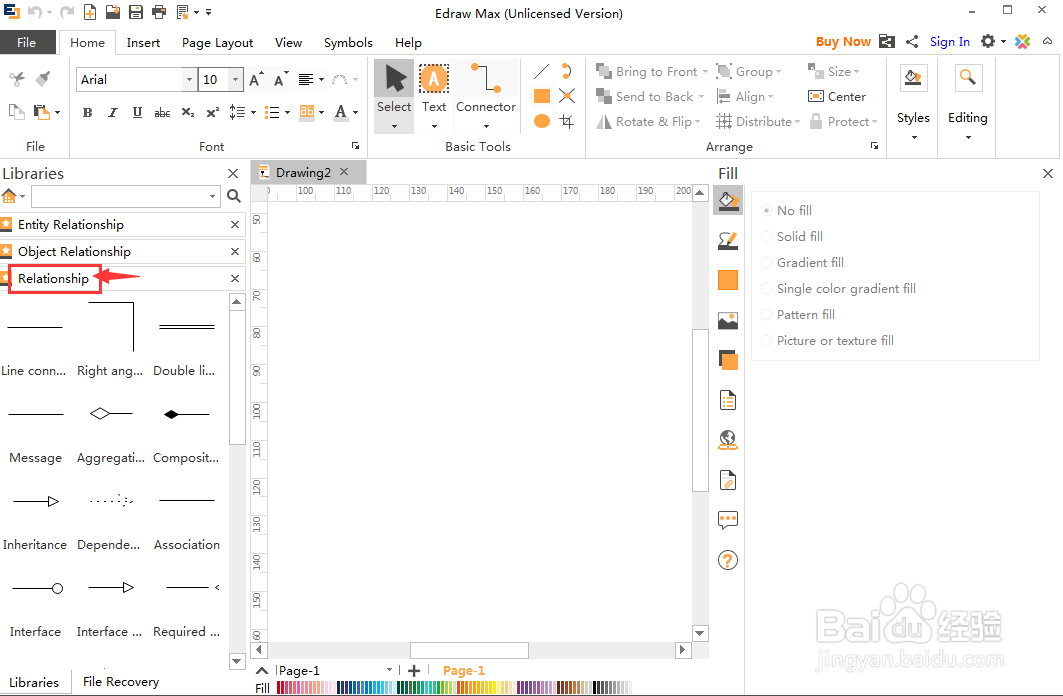
Task: Open the picture pane icon in sidebar
Action: pyautogui.click(x=727, y=321)
